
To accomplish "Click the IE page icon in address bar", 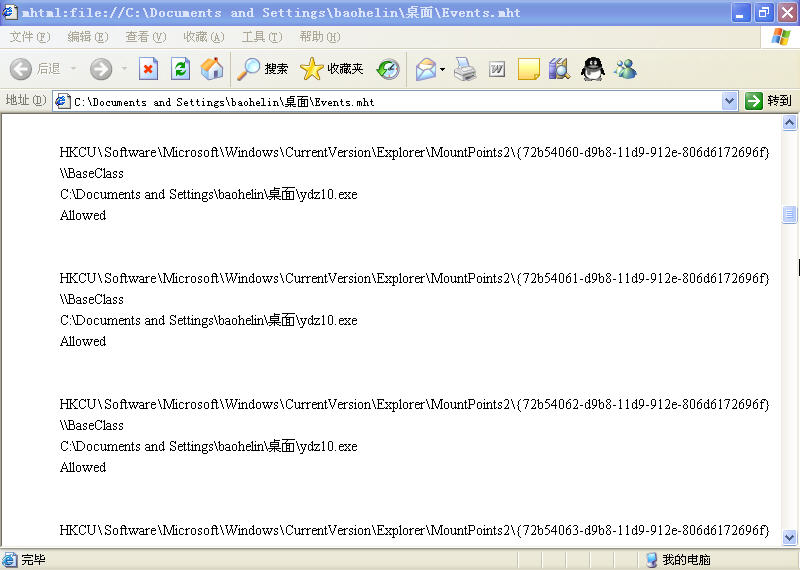I will [62, 102].
